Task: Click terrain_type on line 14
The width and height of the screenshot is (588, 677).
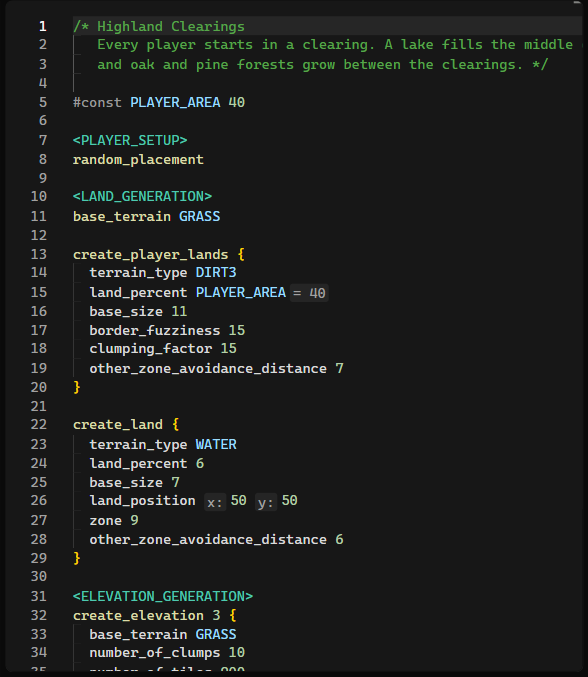Action: 138,272
